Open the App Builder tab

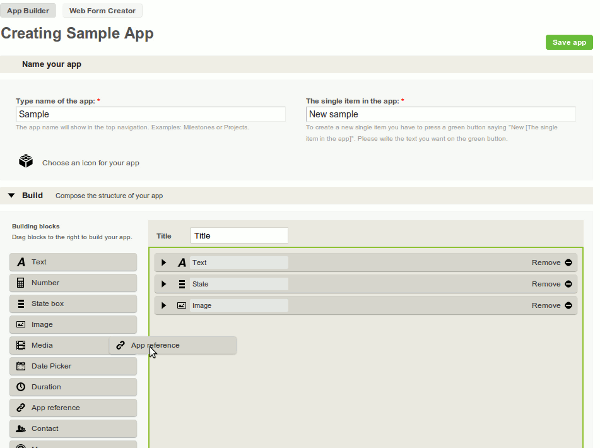tap(28, 11)
